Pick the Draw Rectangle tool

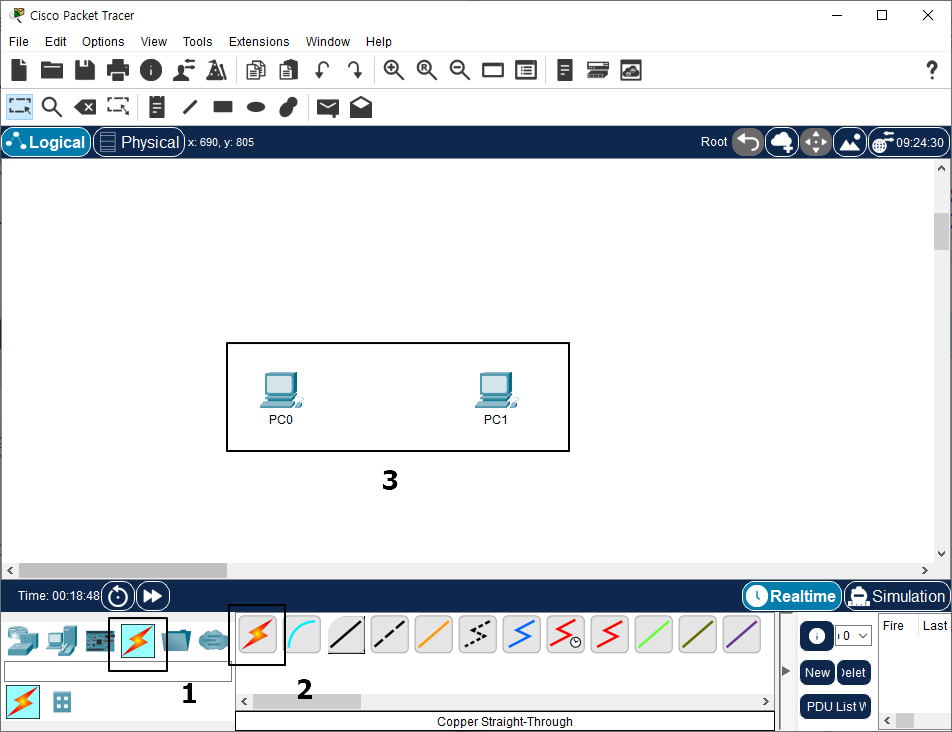223,107
